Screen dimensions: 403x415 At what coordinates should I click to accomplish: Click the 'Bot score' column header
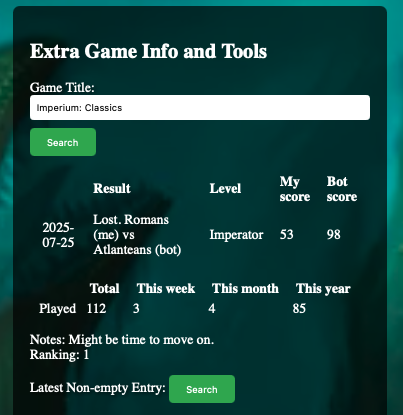point(342,189)
